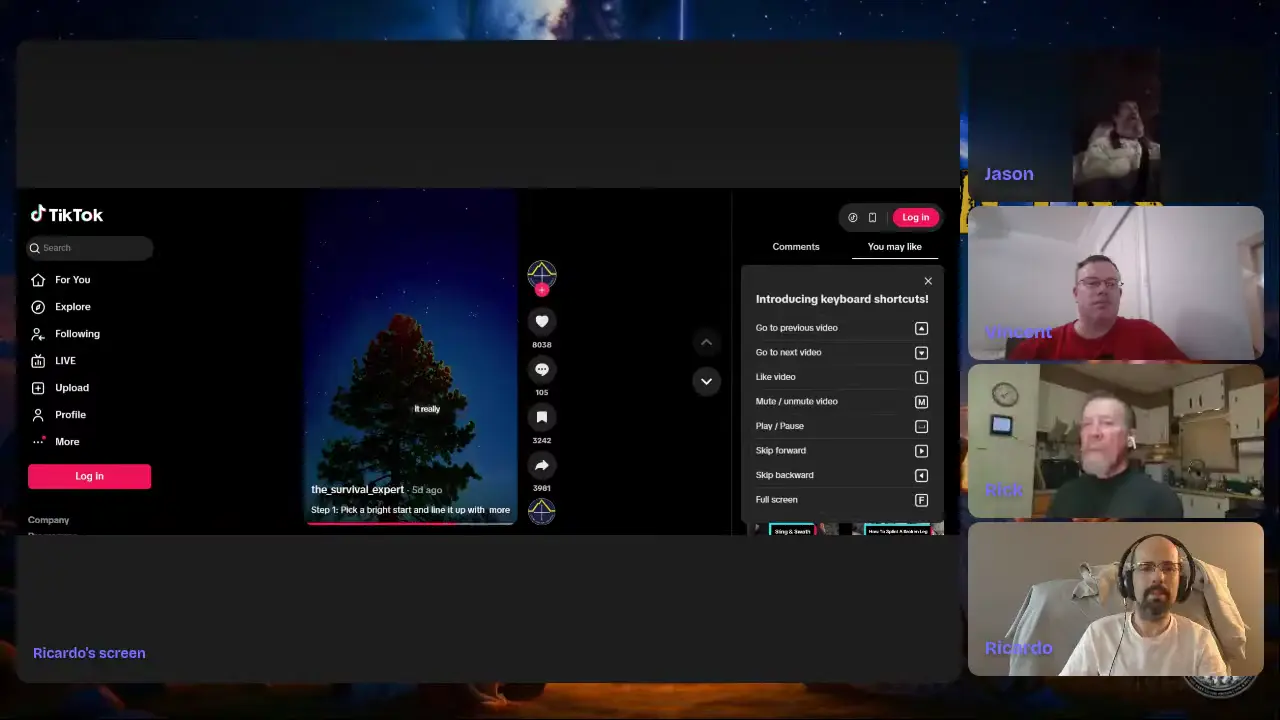Expand video caption with 'more'
1280x720 pixels.
point(499,510)
